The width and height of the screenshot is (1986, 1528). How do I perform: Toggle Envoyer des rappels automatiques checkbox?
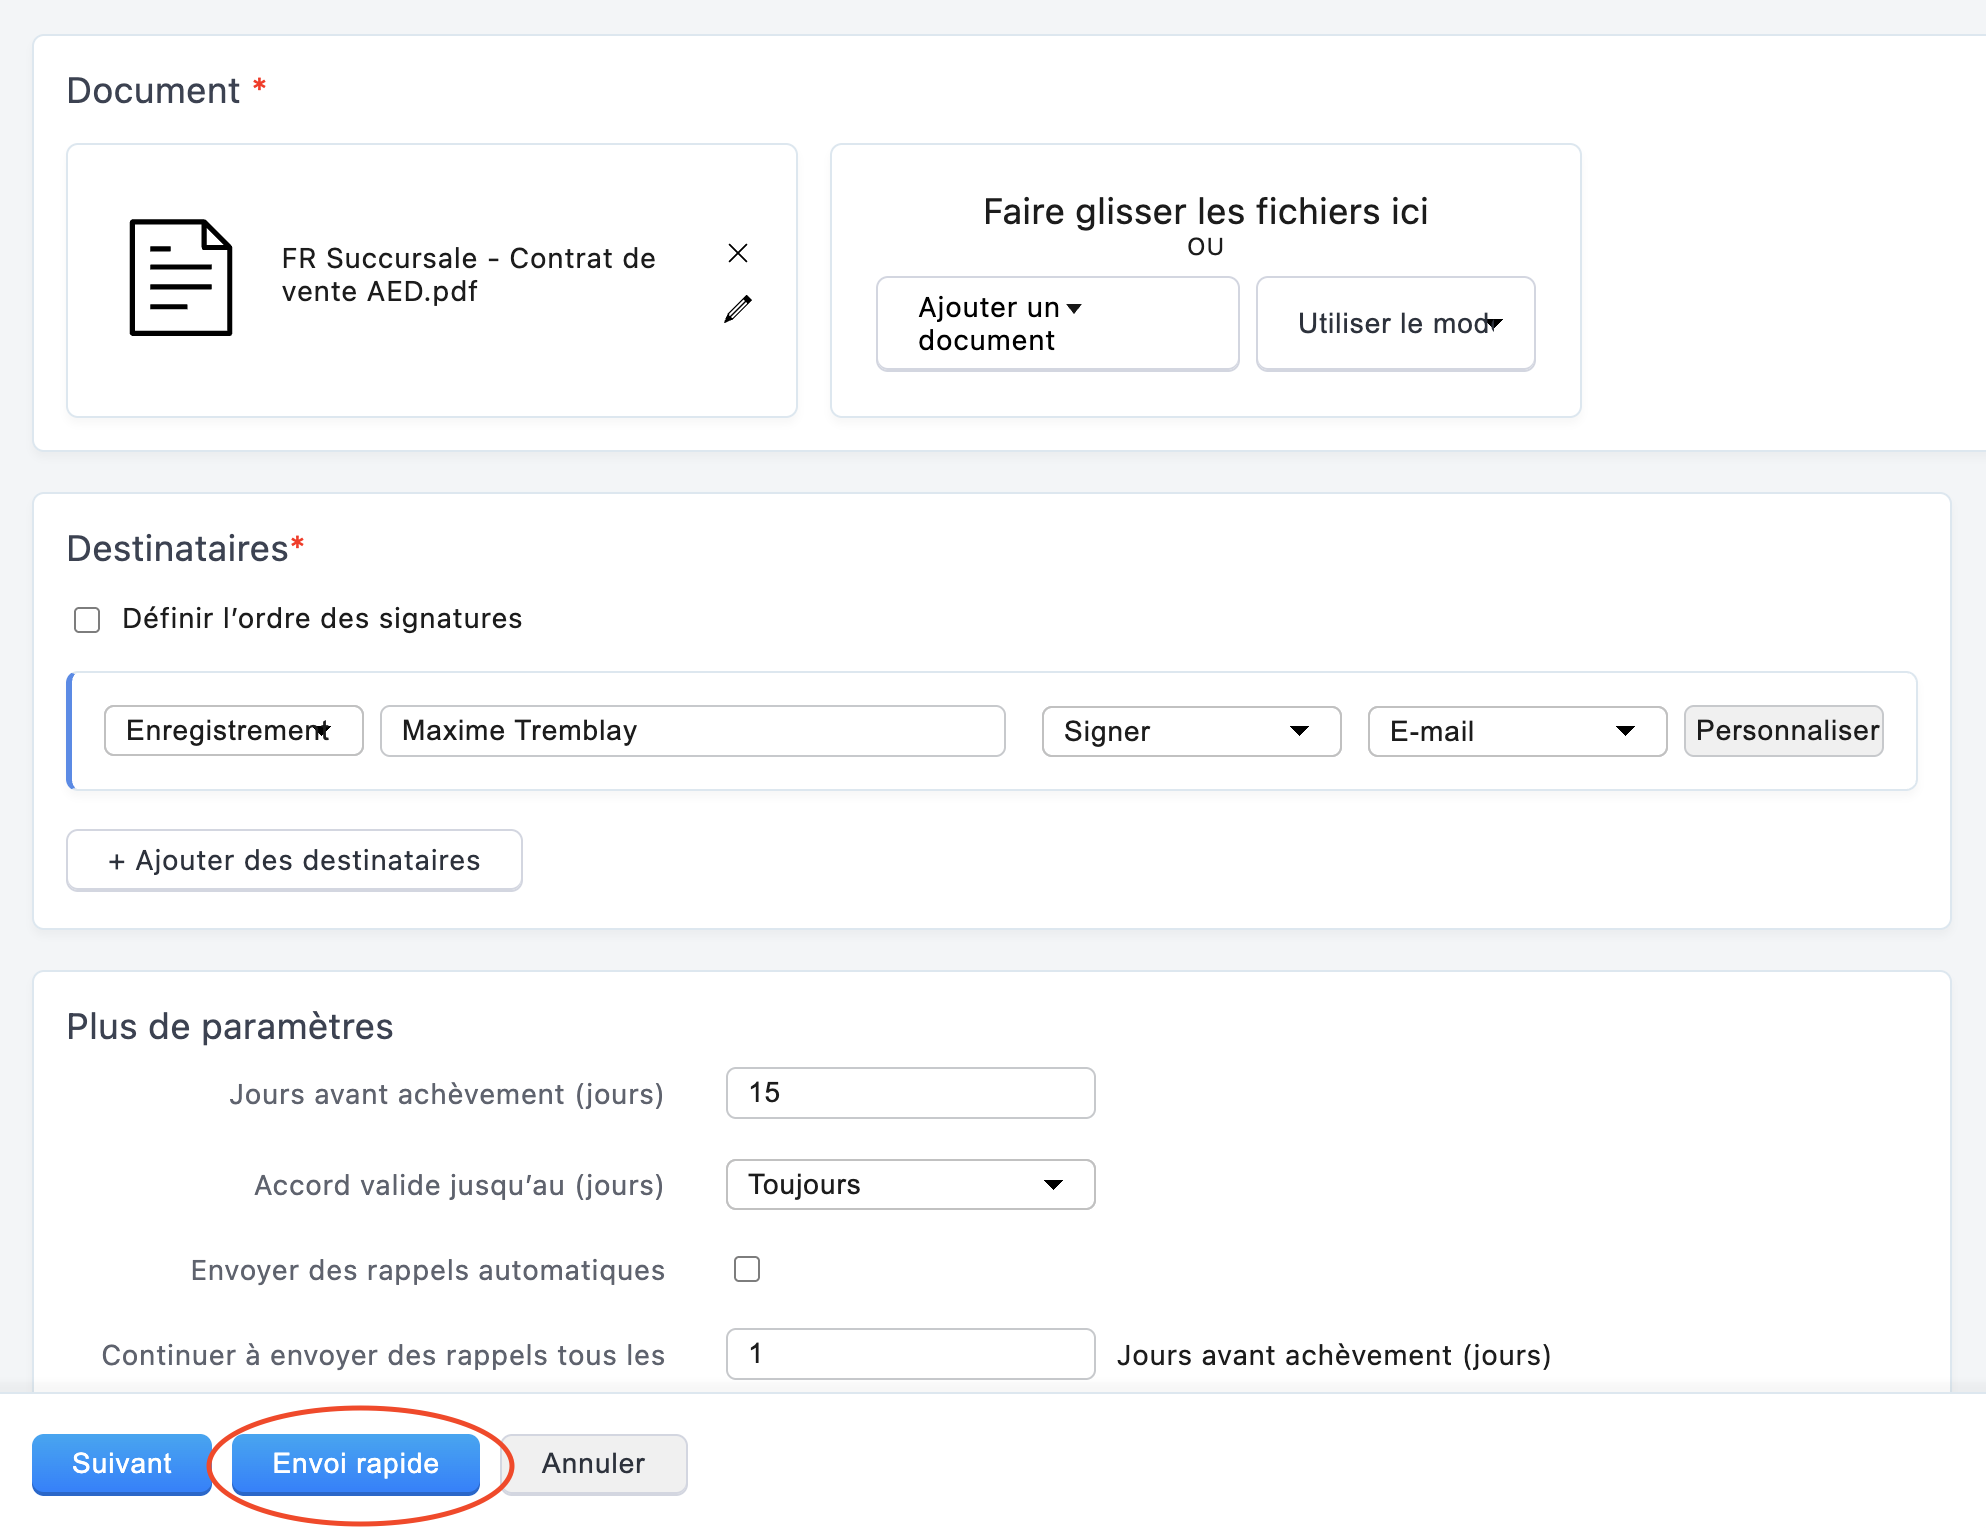(747, 1269)
